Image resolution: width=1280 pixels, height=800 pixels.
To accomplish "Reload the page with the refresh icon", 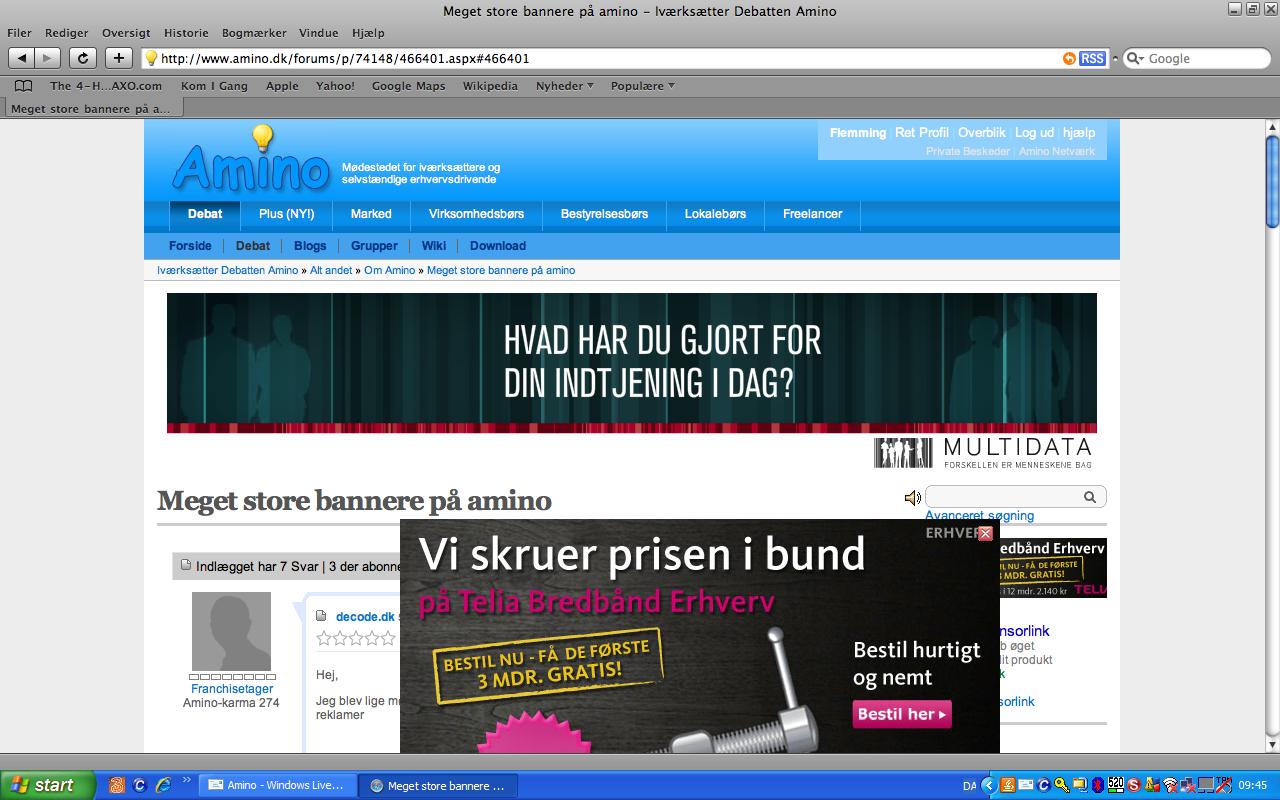I will [x=83, y=58].
